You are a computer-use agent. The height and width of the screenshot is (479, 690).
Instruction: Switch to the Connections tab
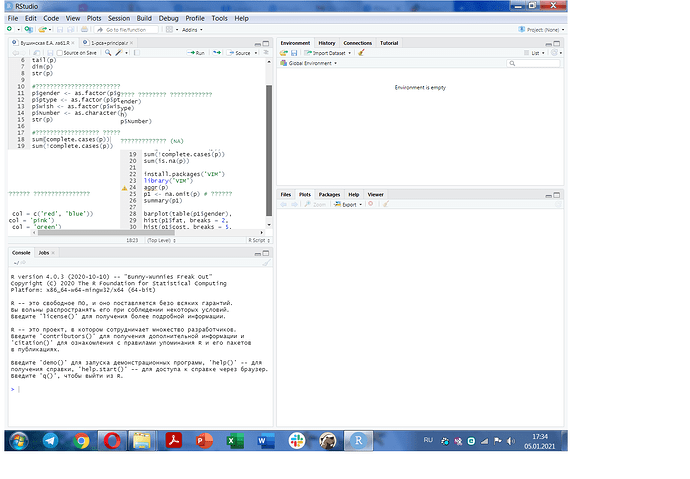click(x=357, y=43)
